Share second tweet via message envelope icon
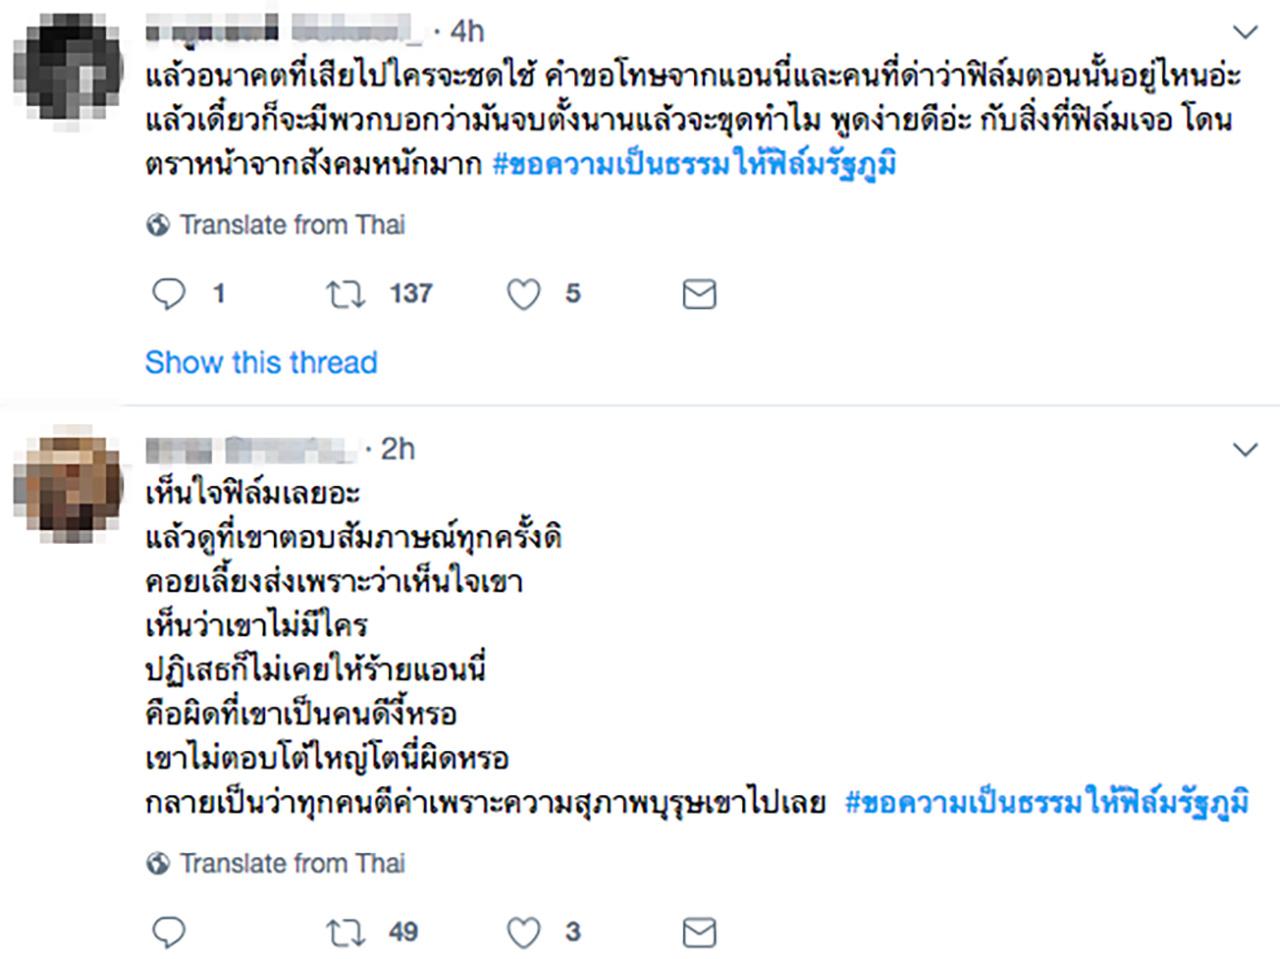Screen dimensions: 1280x959 [x=699, y=932]
